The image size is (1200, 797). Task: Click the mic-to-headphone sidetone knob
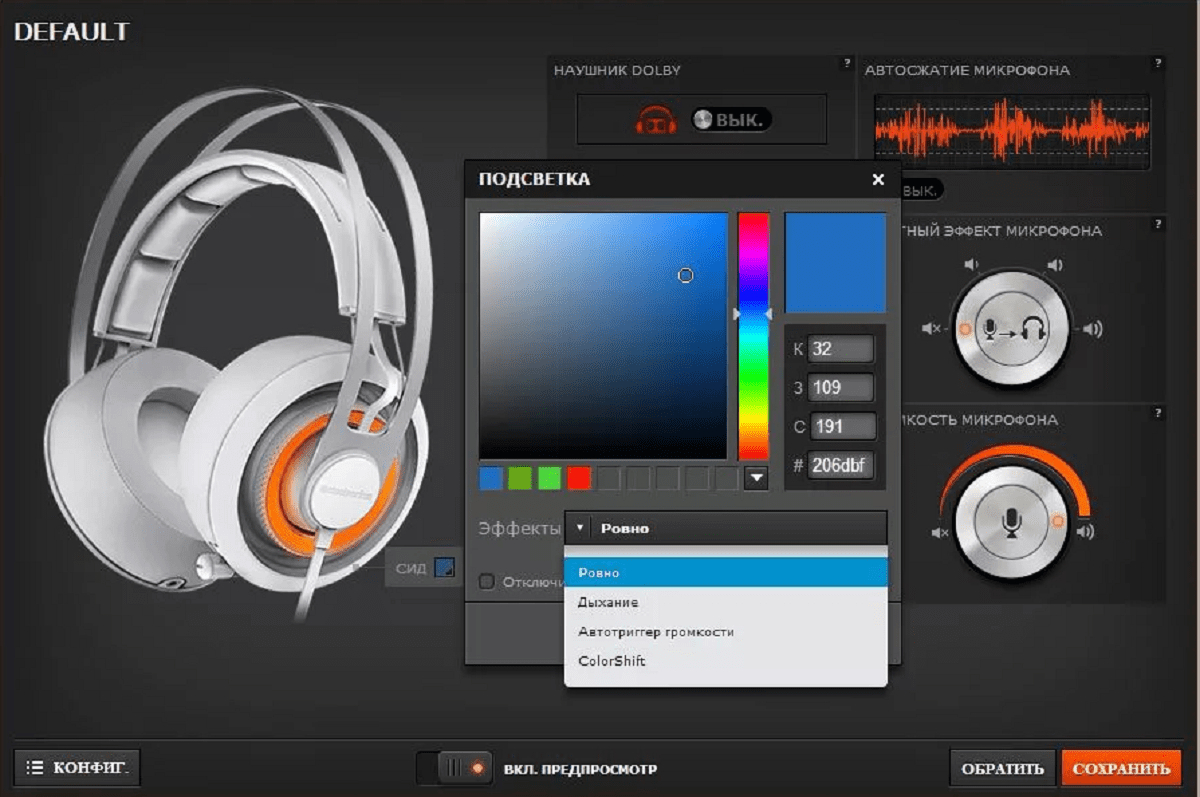pos(1010,329)
